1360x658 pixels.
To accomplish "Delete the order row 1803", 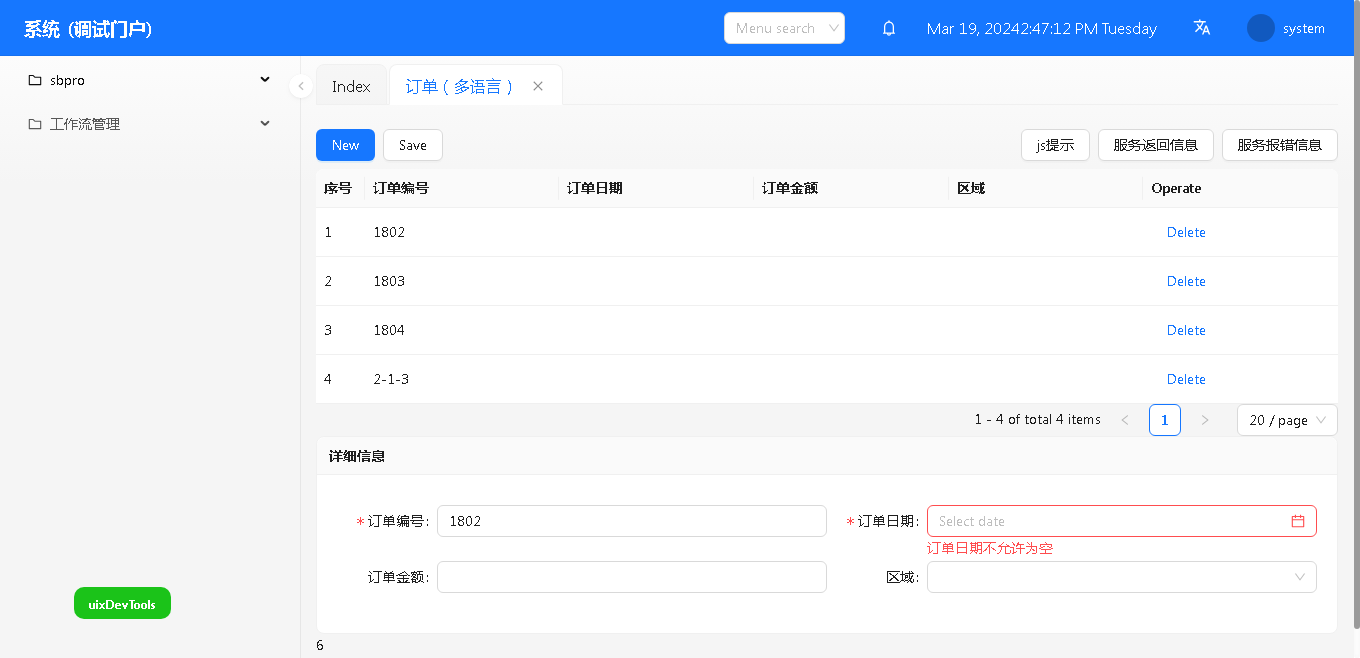I will (x=1186, y=281).
